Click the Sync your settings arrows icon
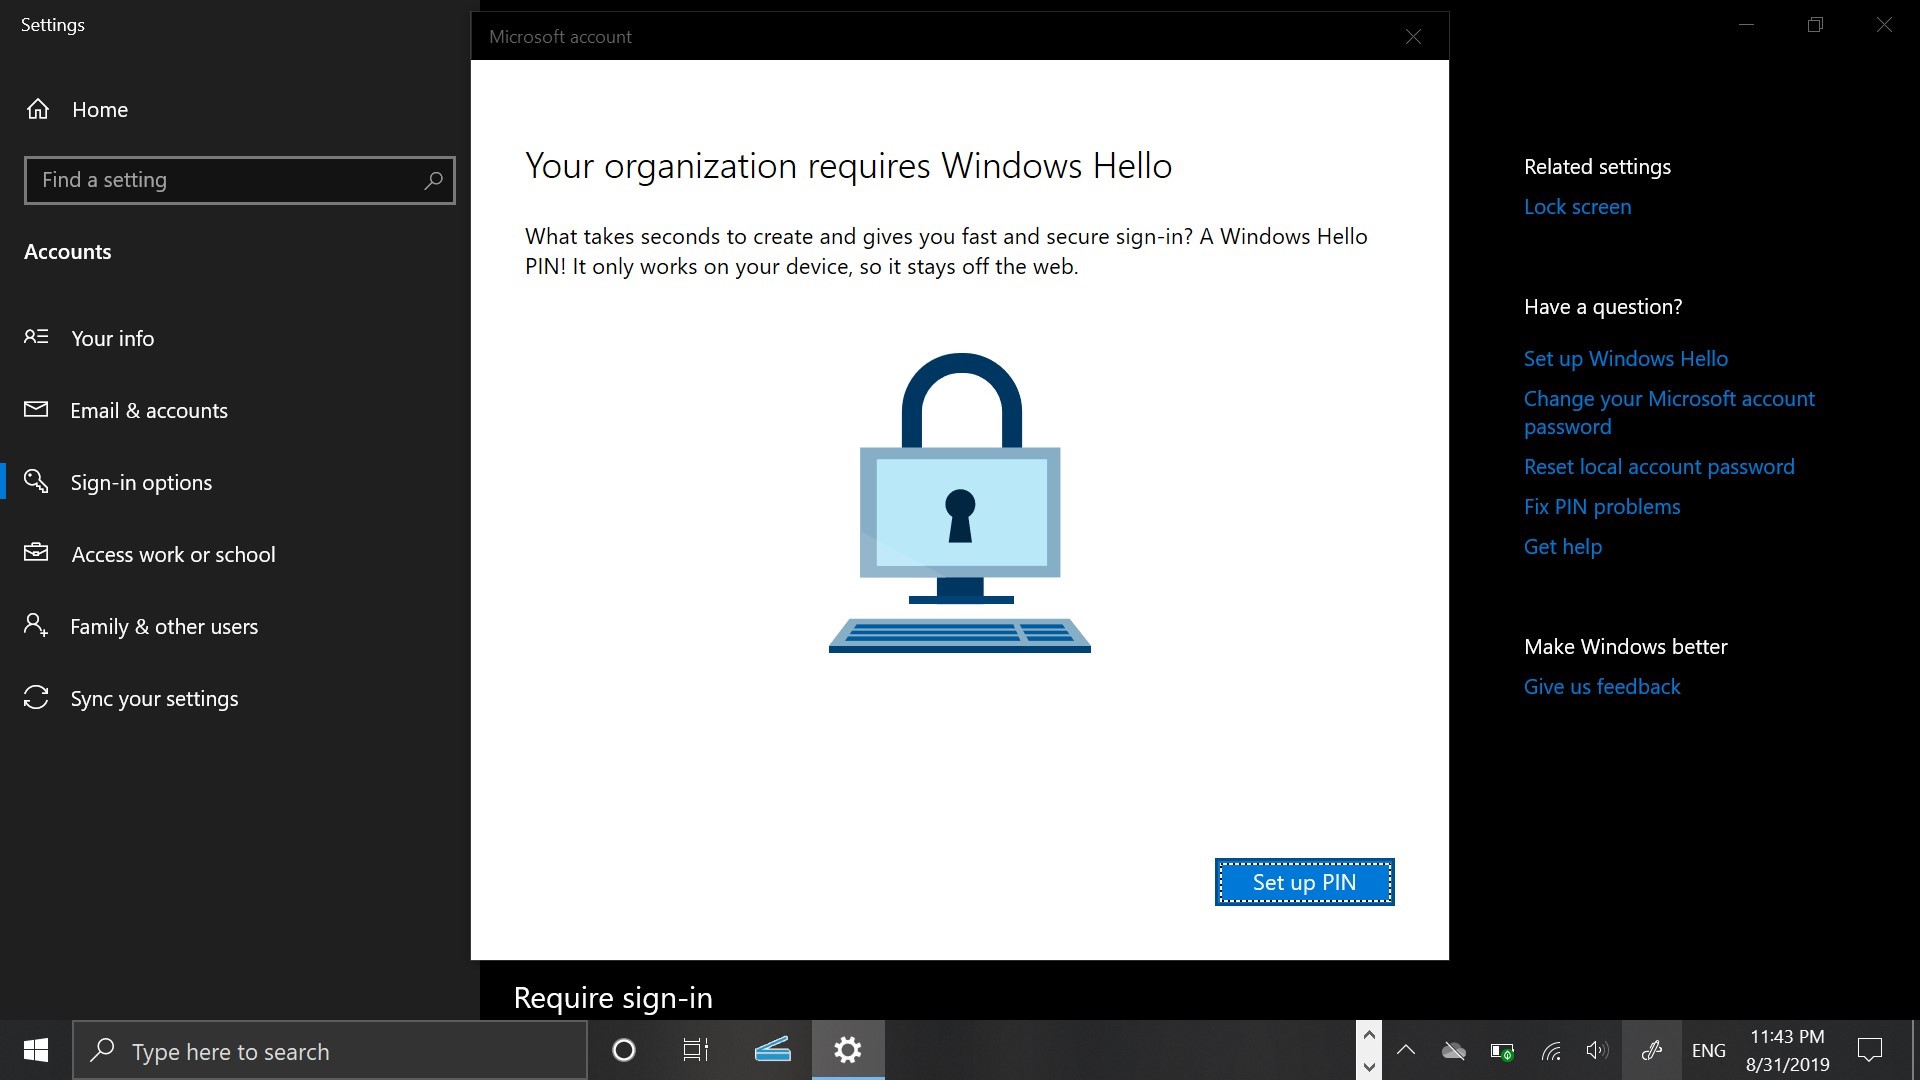The height and width of the screenshot is (1080, 1920). pos(36,697)
